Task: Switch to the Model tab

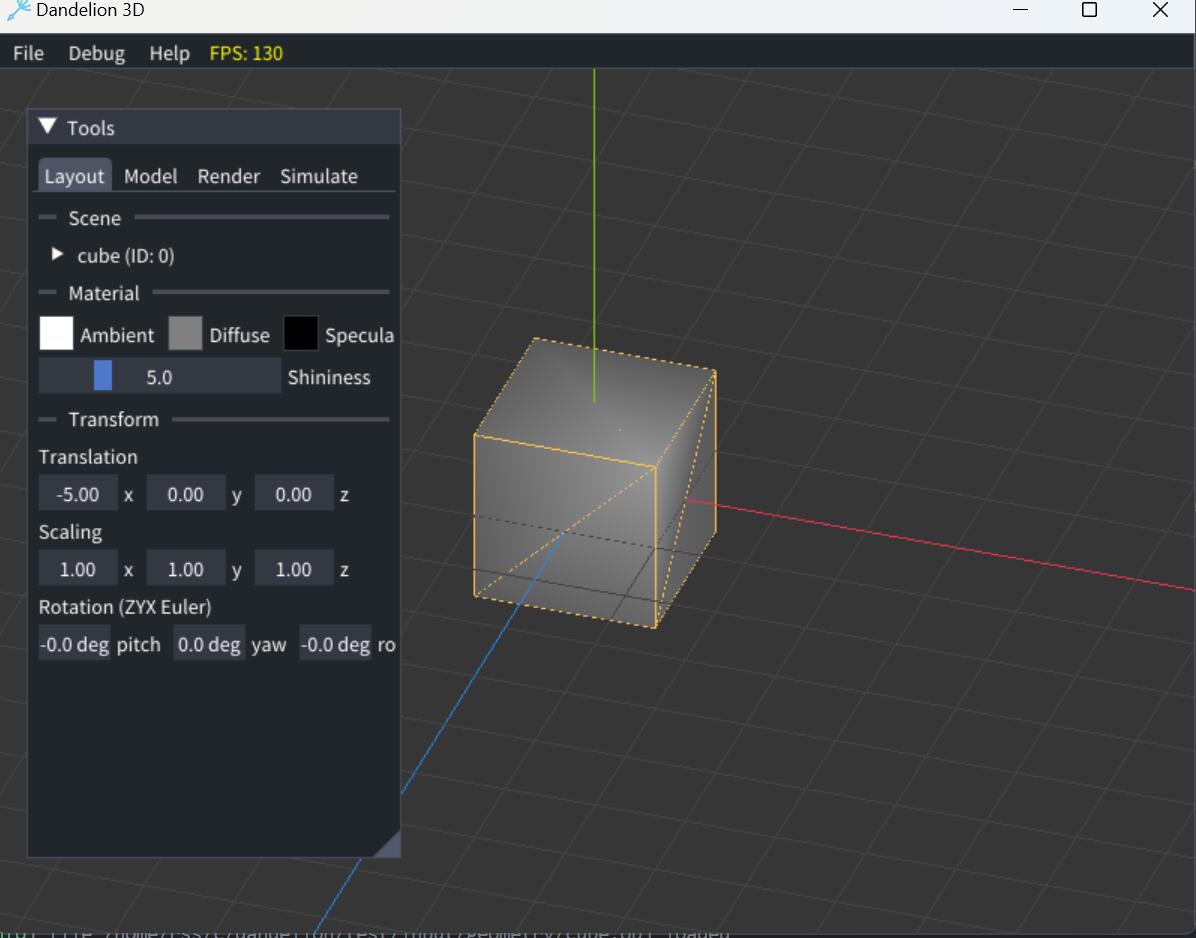Action: (150, 176)
